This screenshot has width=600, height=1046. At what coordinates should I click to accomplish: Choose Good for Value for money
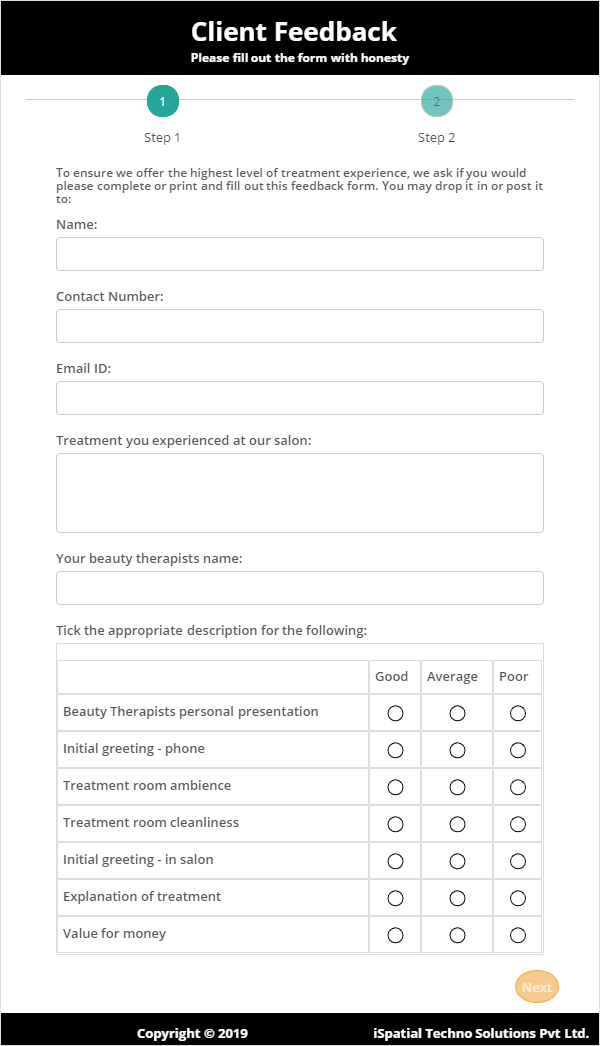click(395, 935)
